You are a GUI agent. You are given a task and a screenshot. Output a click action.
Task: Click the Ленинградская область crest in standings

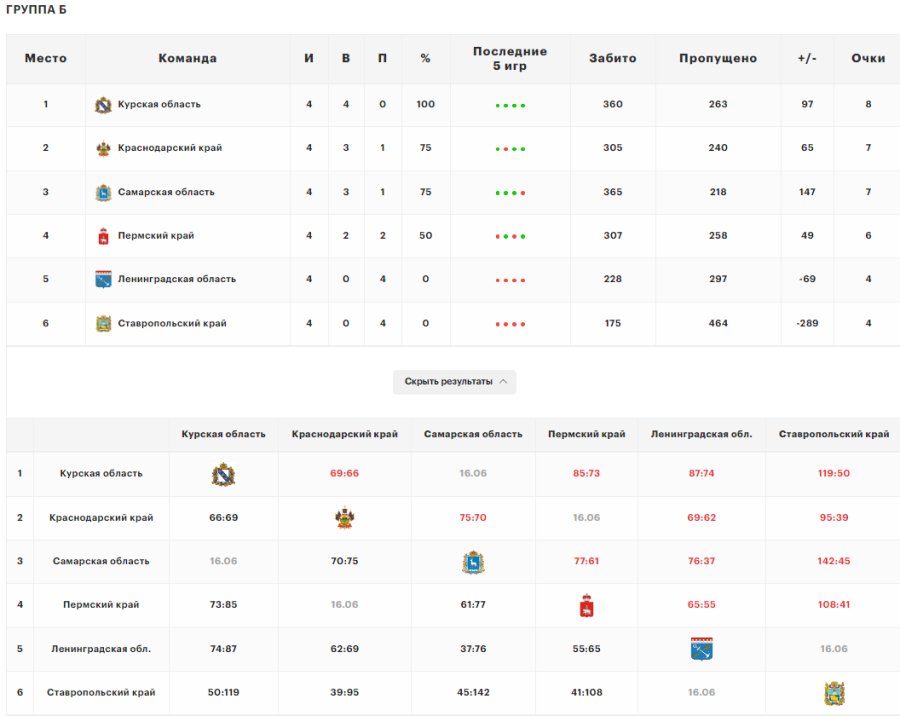(103, 280)
